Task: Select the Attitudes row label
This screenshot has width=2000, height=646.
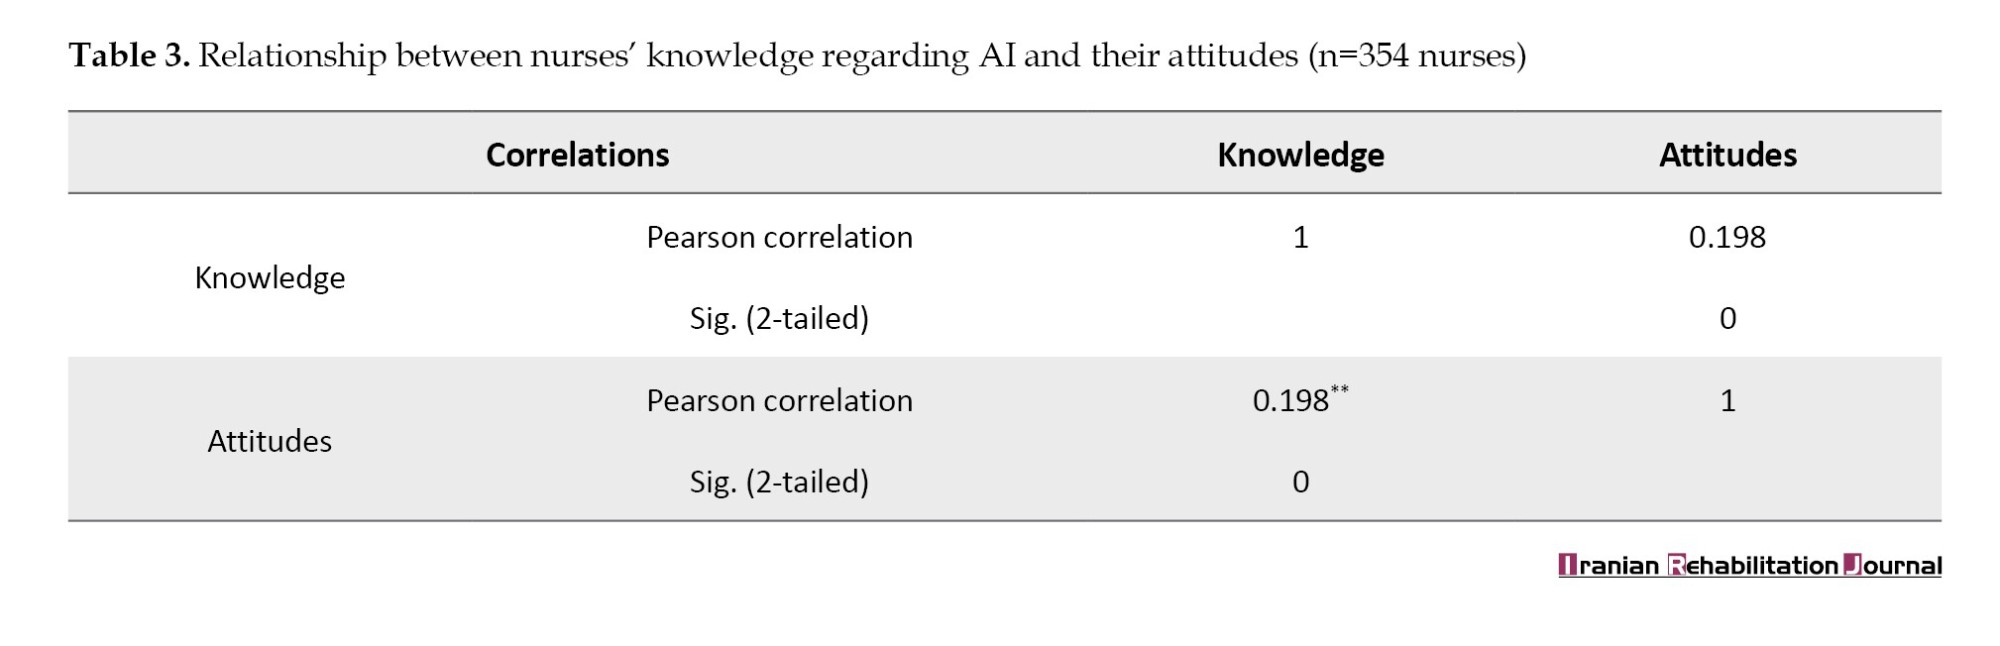Action: coord(270,441)
